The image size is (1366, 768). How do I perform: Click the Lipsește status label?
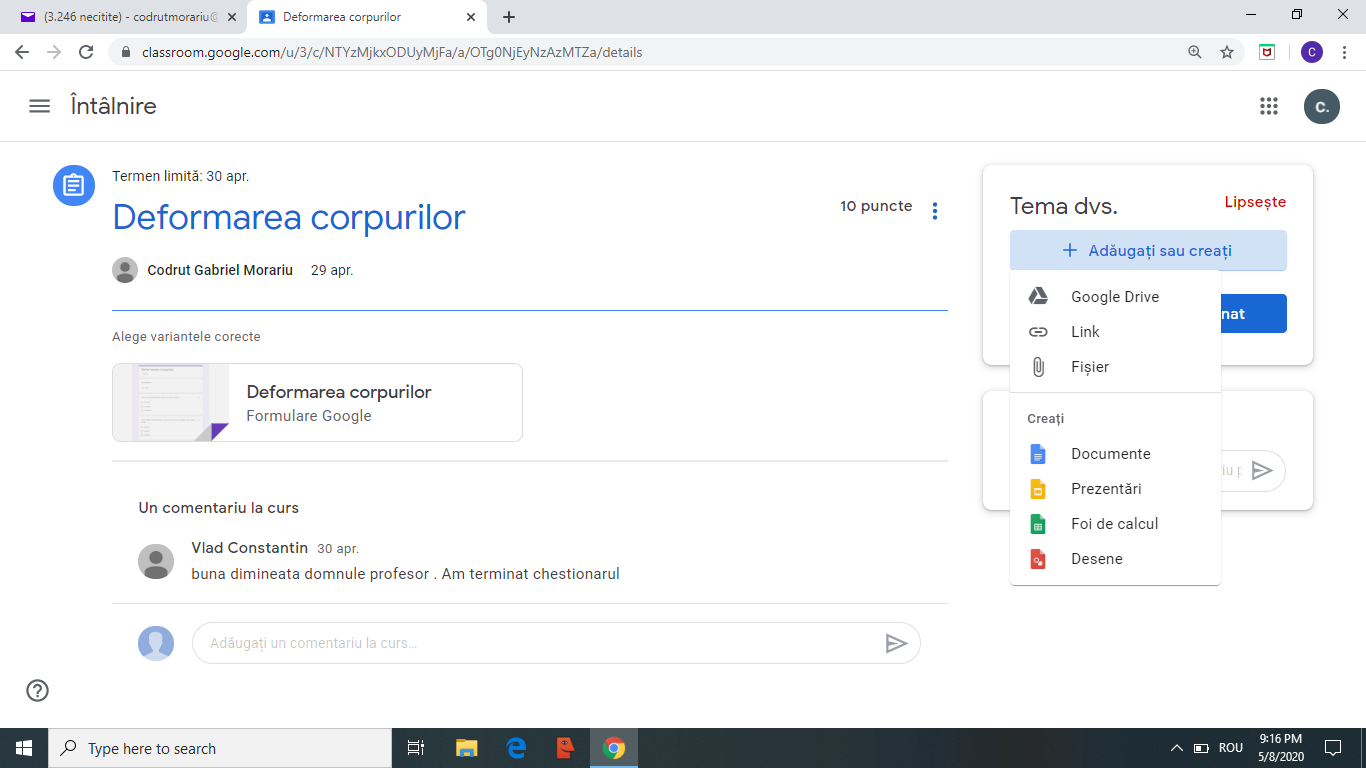pos(1255,202)
